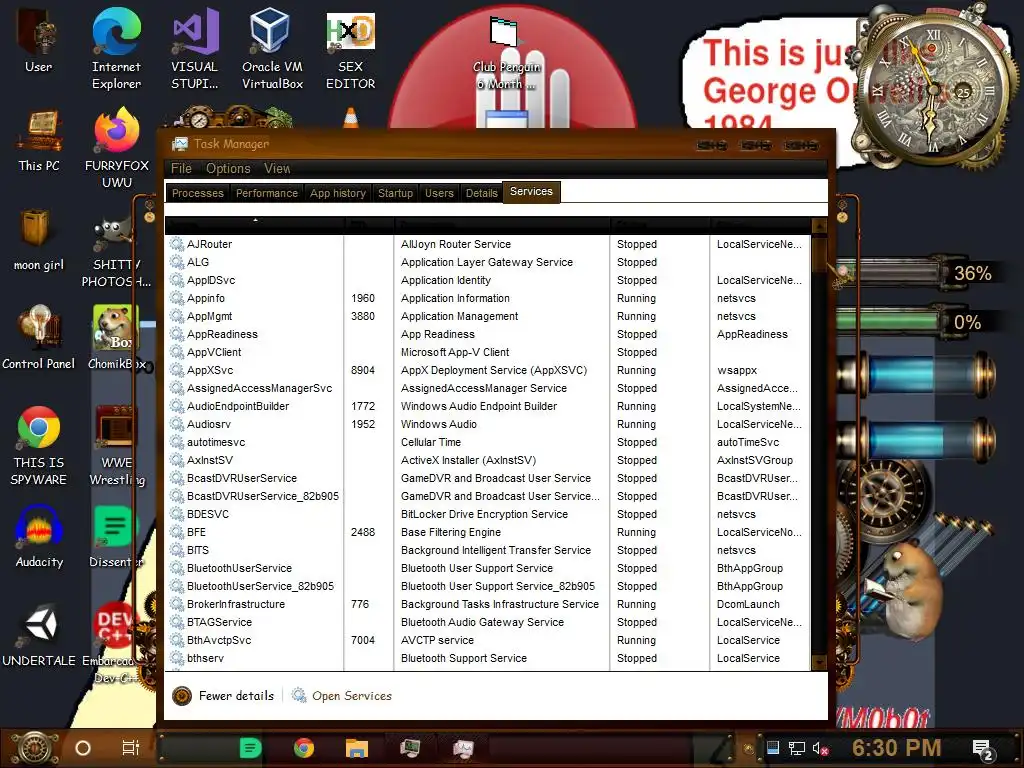Click the muted volume tray icon
Viewport: 1024px width, 768px height.
(x=820, y=748)
